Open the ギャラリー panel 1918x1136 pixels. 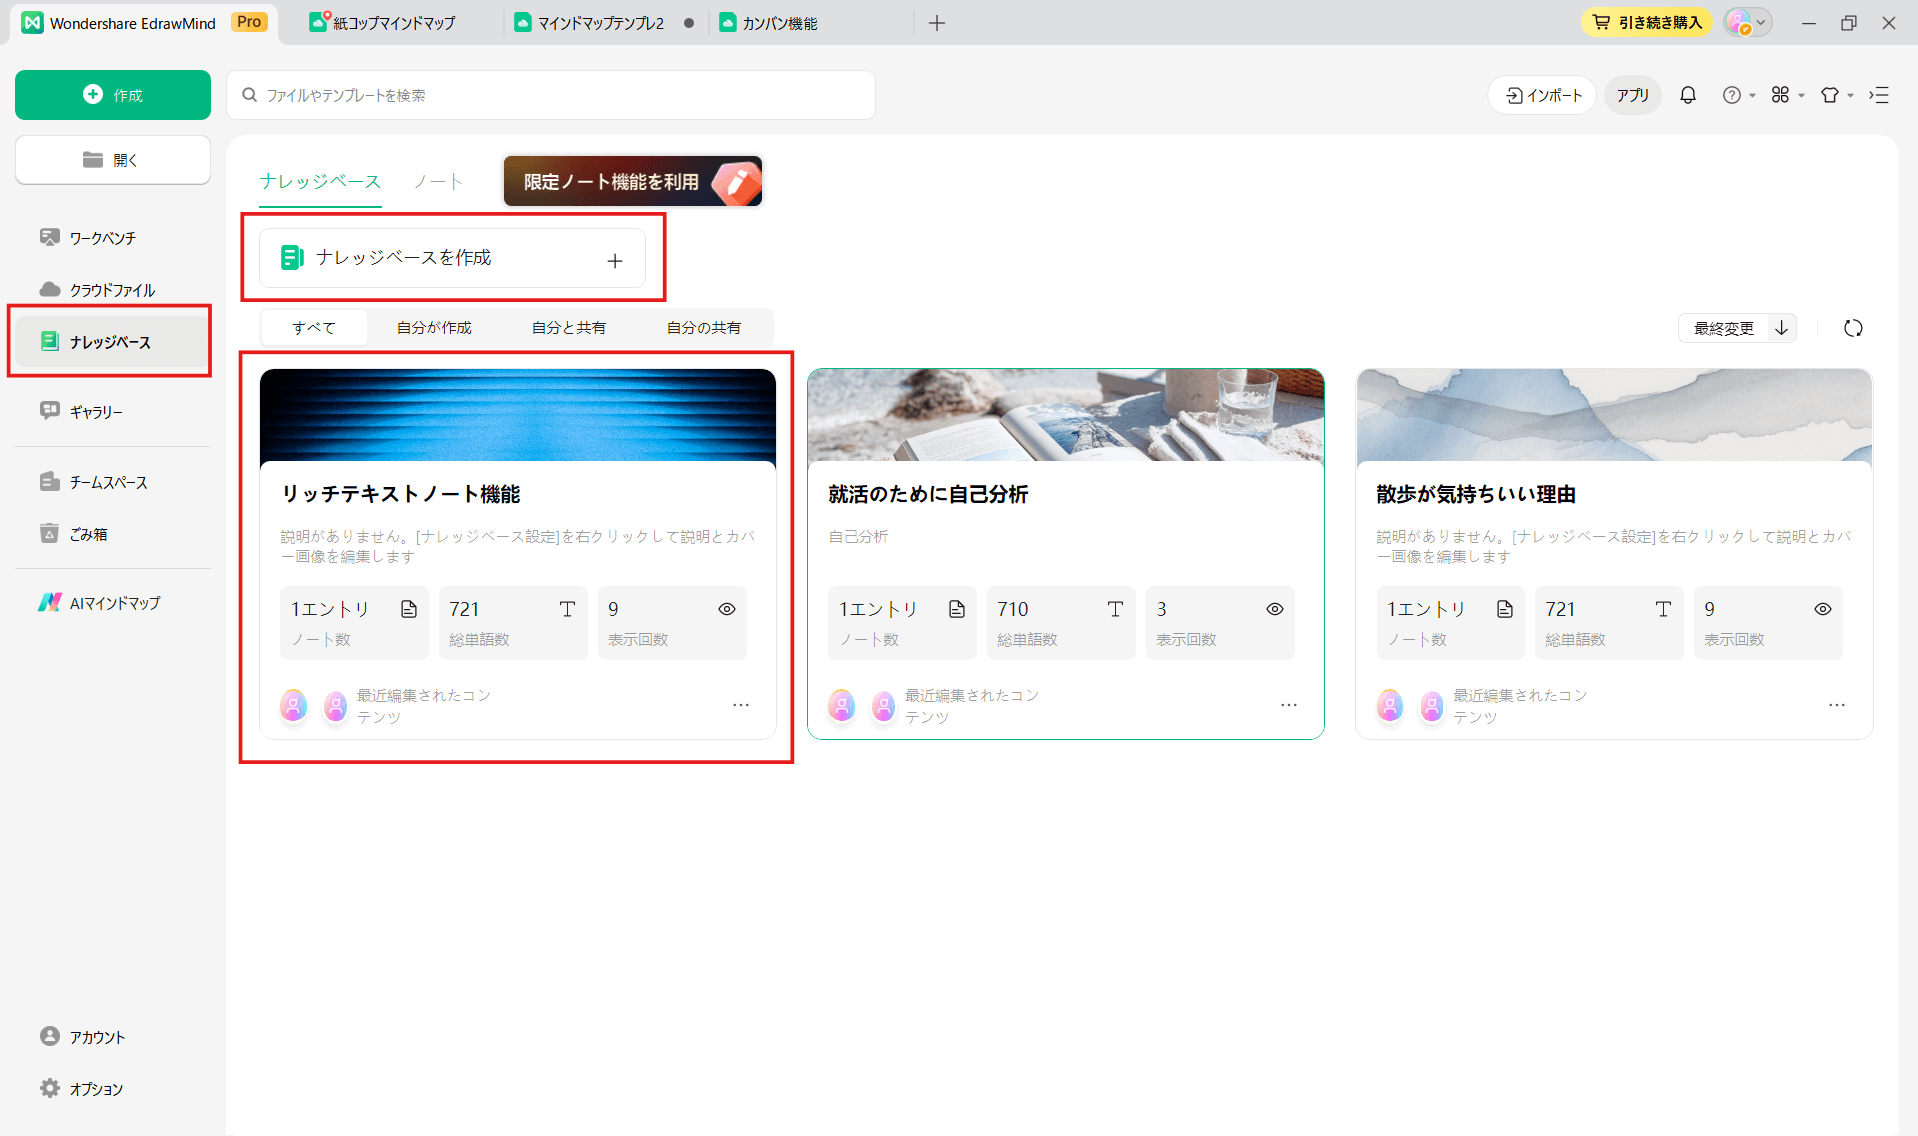coord(94,411)
